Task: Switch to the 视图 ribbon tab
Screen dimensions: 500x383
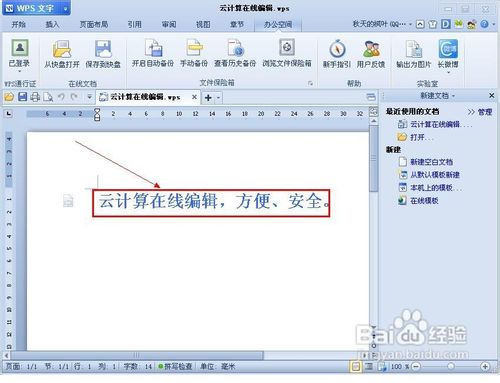Action: coord(203,24)
